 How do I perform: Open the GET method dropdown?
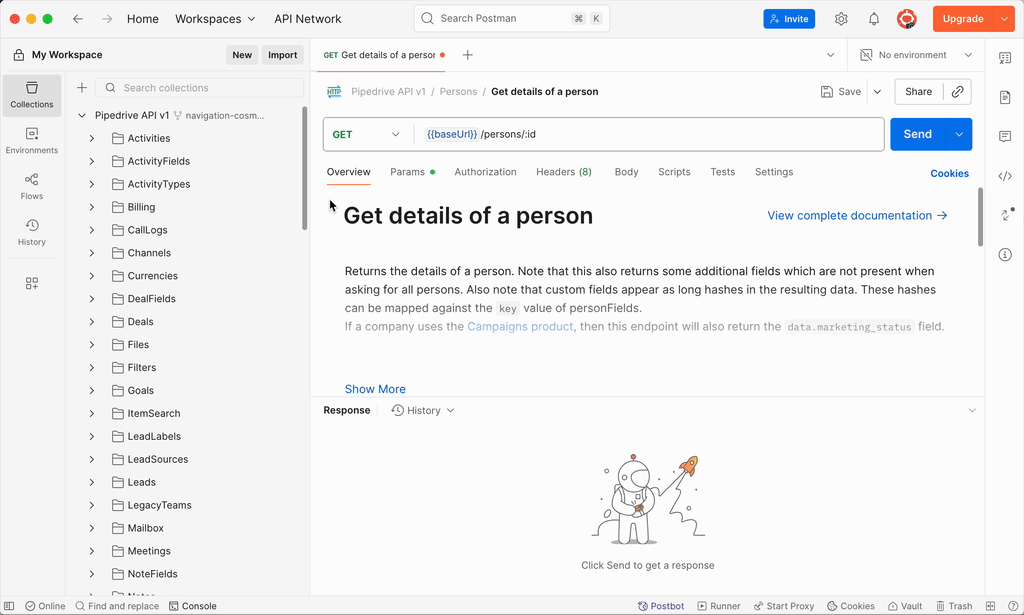tap(366, 134)
